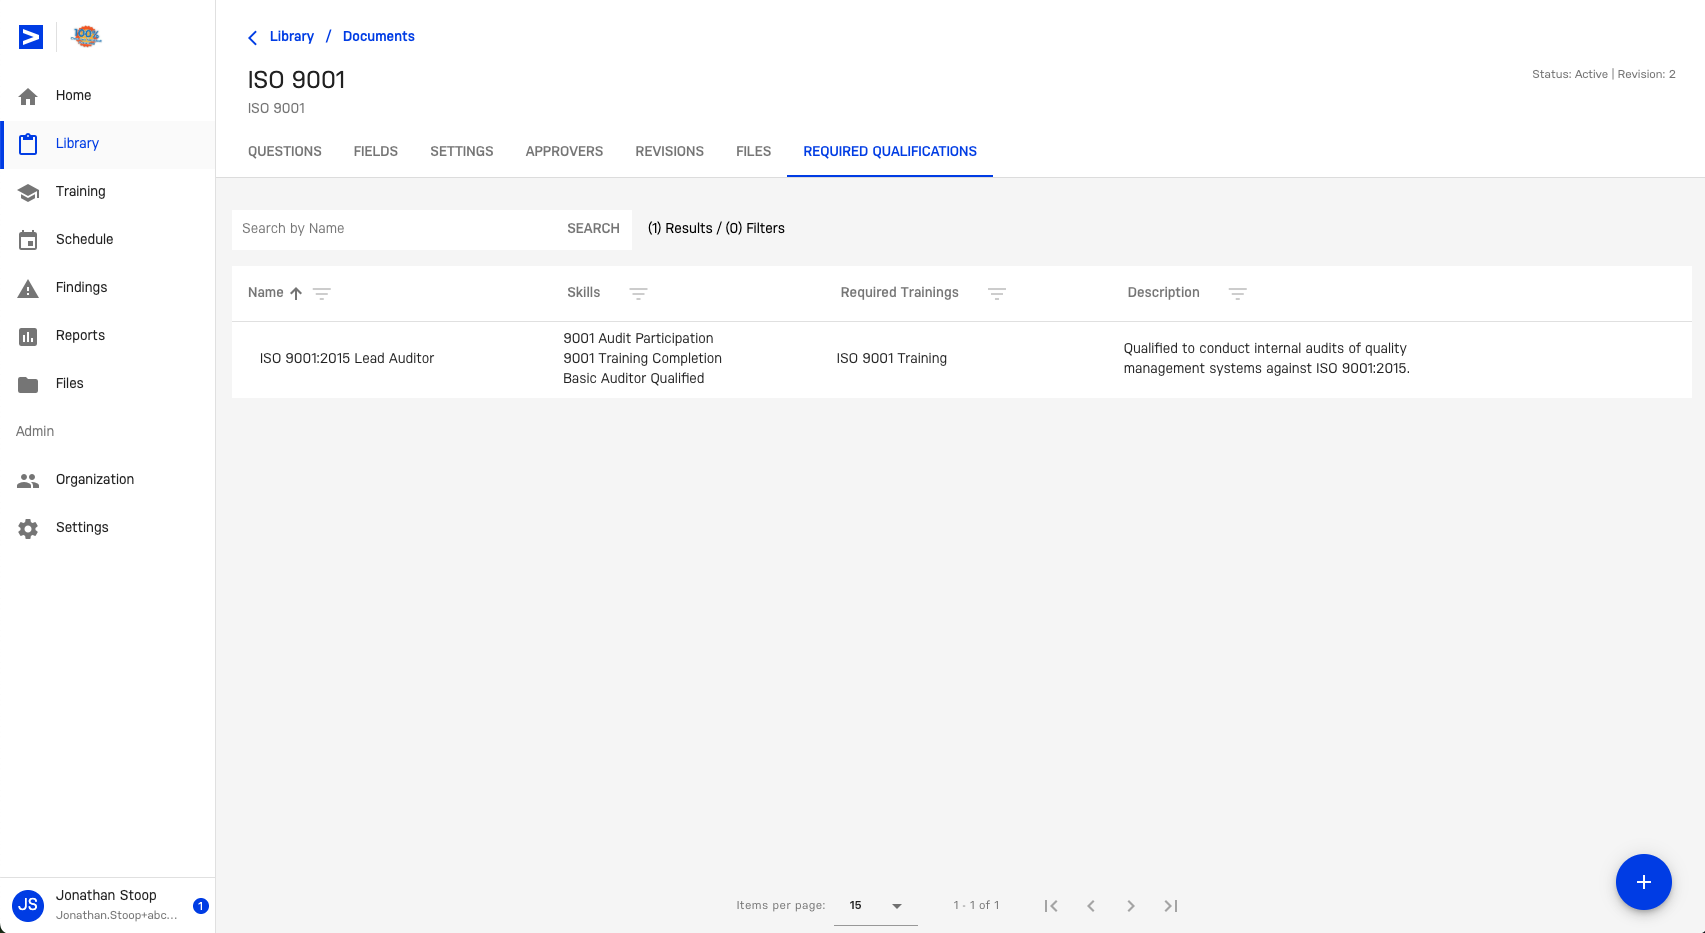The image size is (1705, 933).
Task: Open the Description column filter icon
Action: [x=1238, y=293]
